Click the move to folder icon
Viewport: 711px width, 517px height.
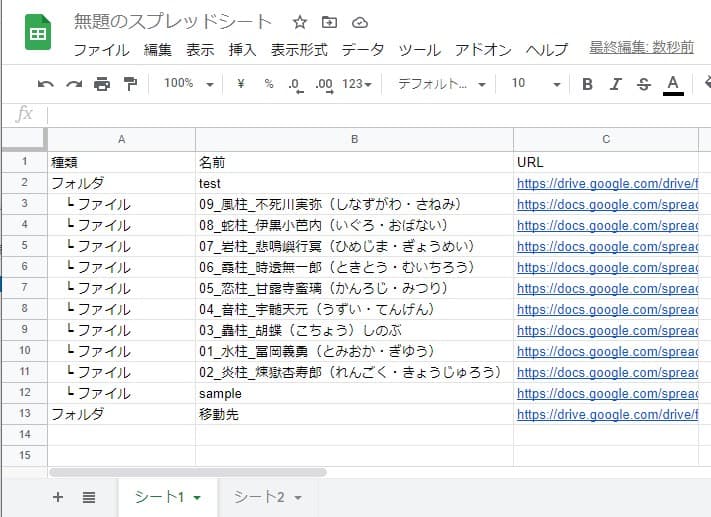pos(330,22)
